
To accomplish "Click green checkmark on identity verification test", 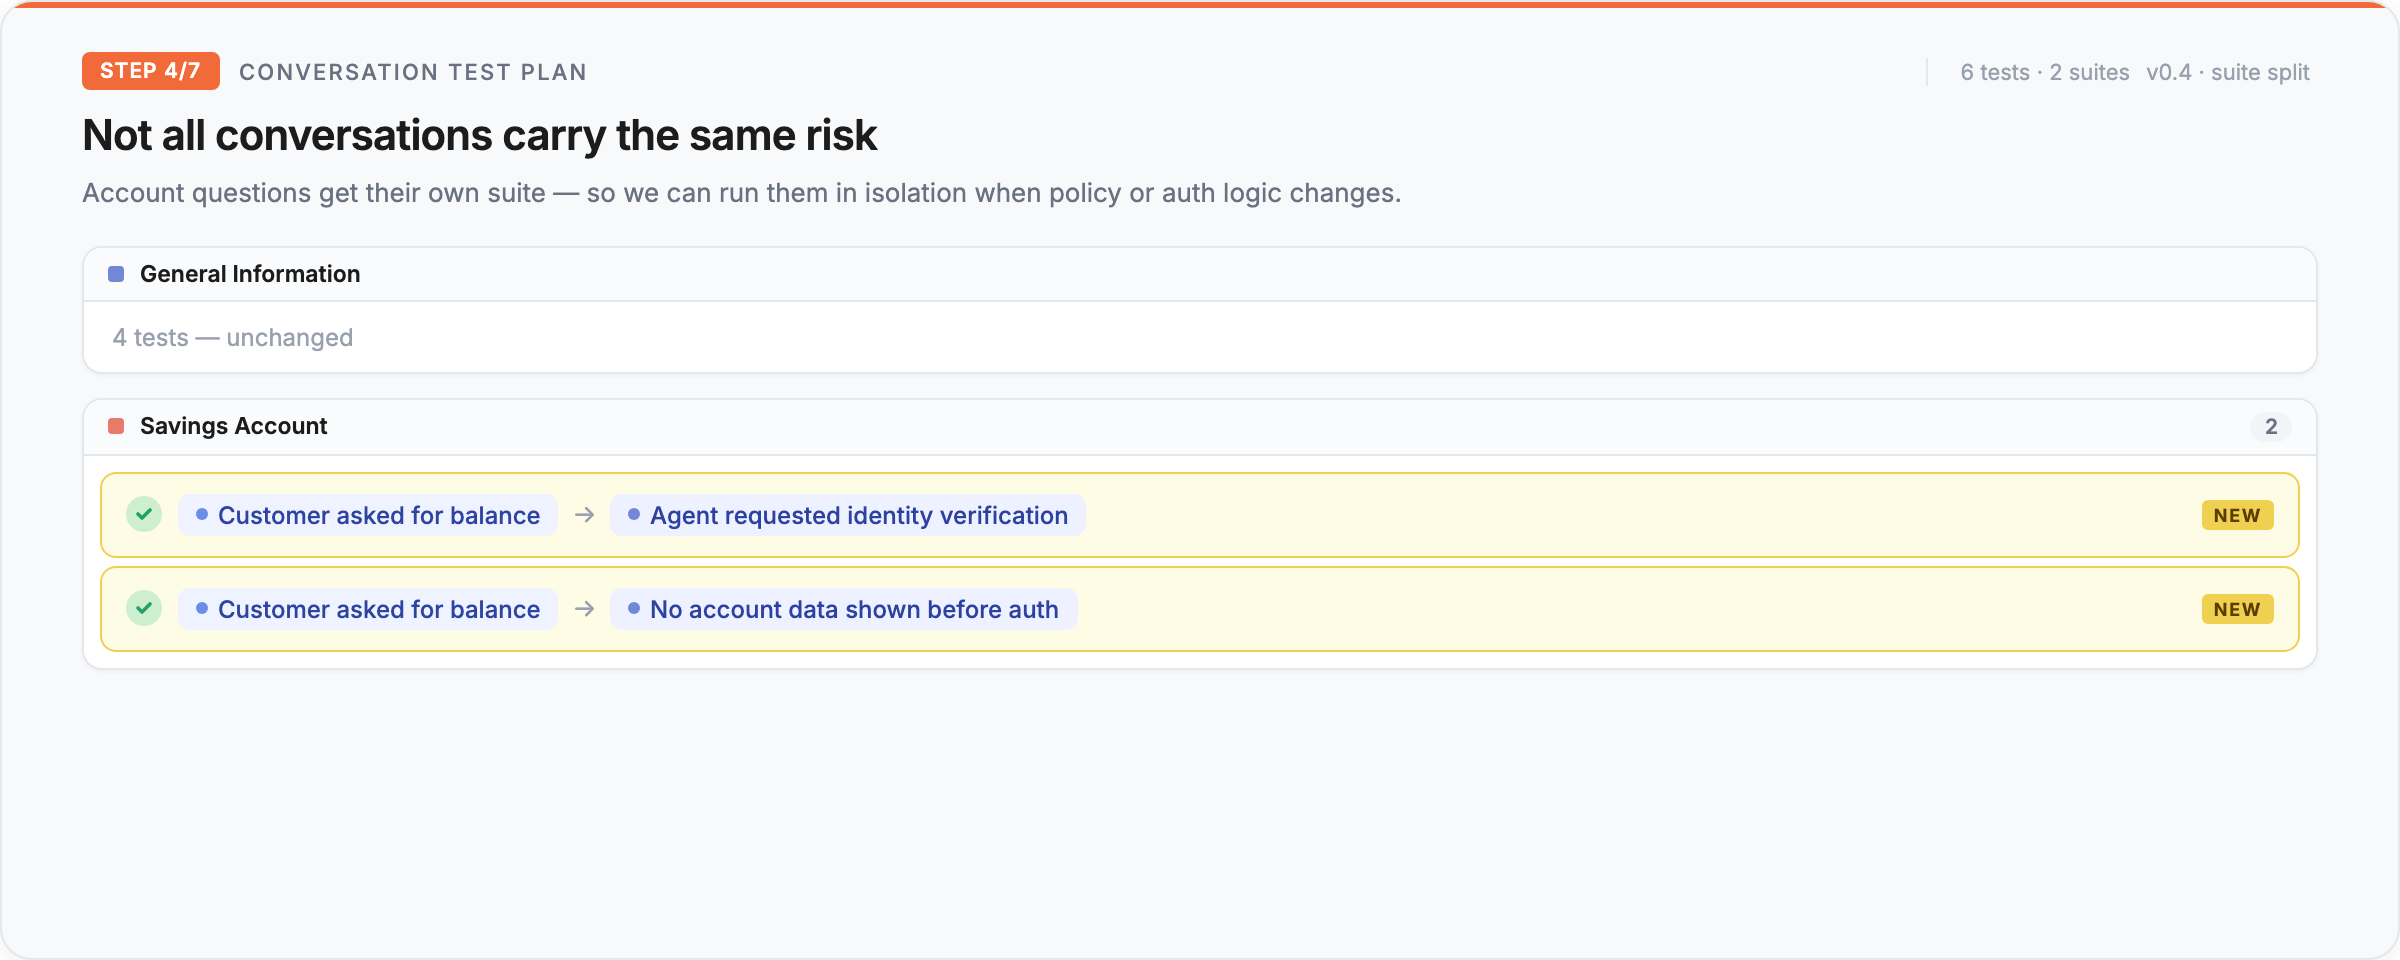I will coord(144,515).
